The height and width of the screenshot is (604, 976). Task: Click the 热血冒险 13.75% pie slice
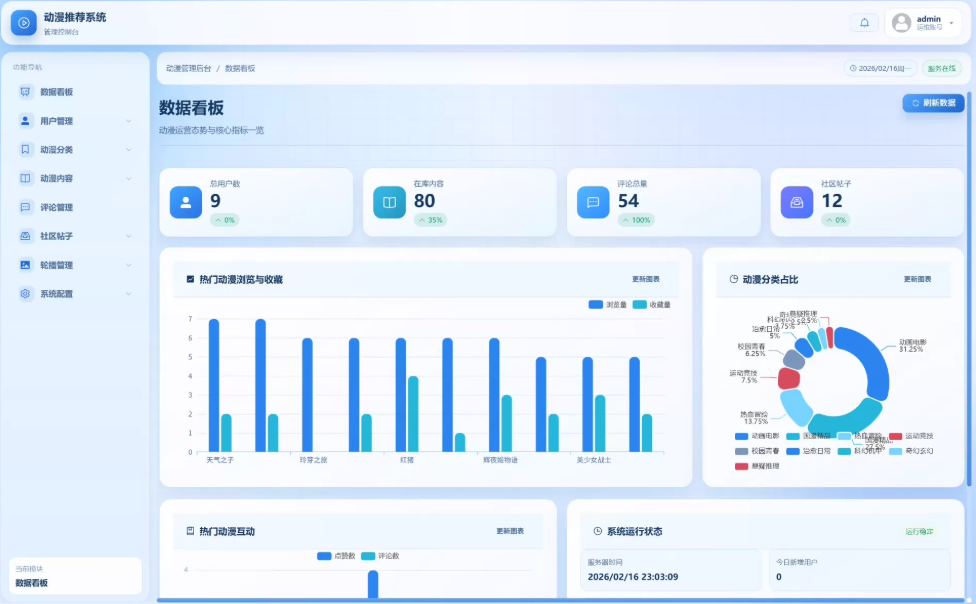[x=795, y=407]
